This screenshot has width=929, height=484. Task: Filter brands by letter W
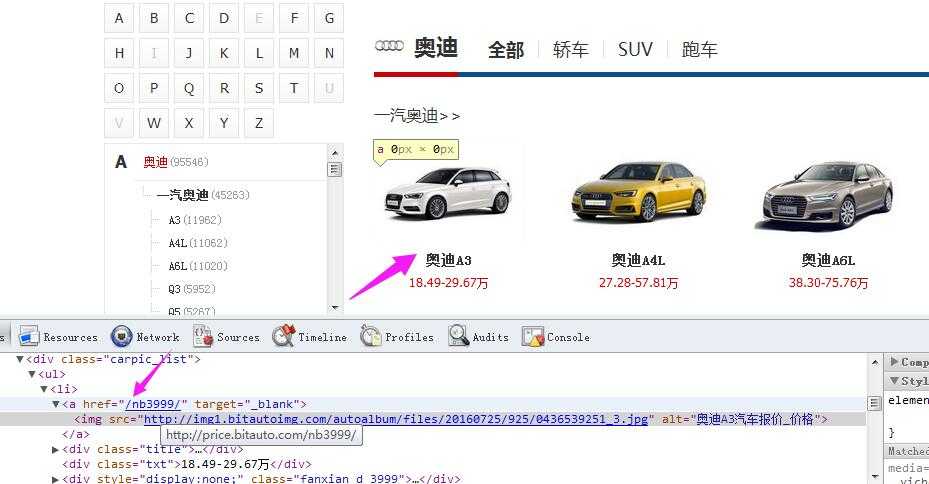[154, 123]
